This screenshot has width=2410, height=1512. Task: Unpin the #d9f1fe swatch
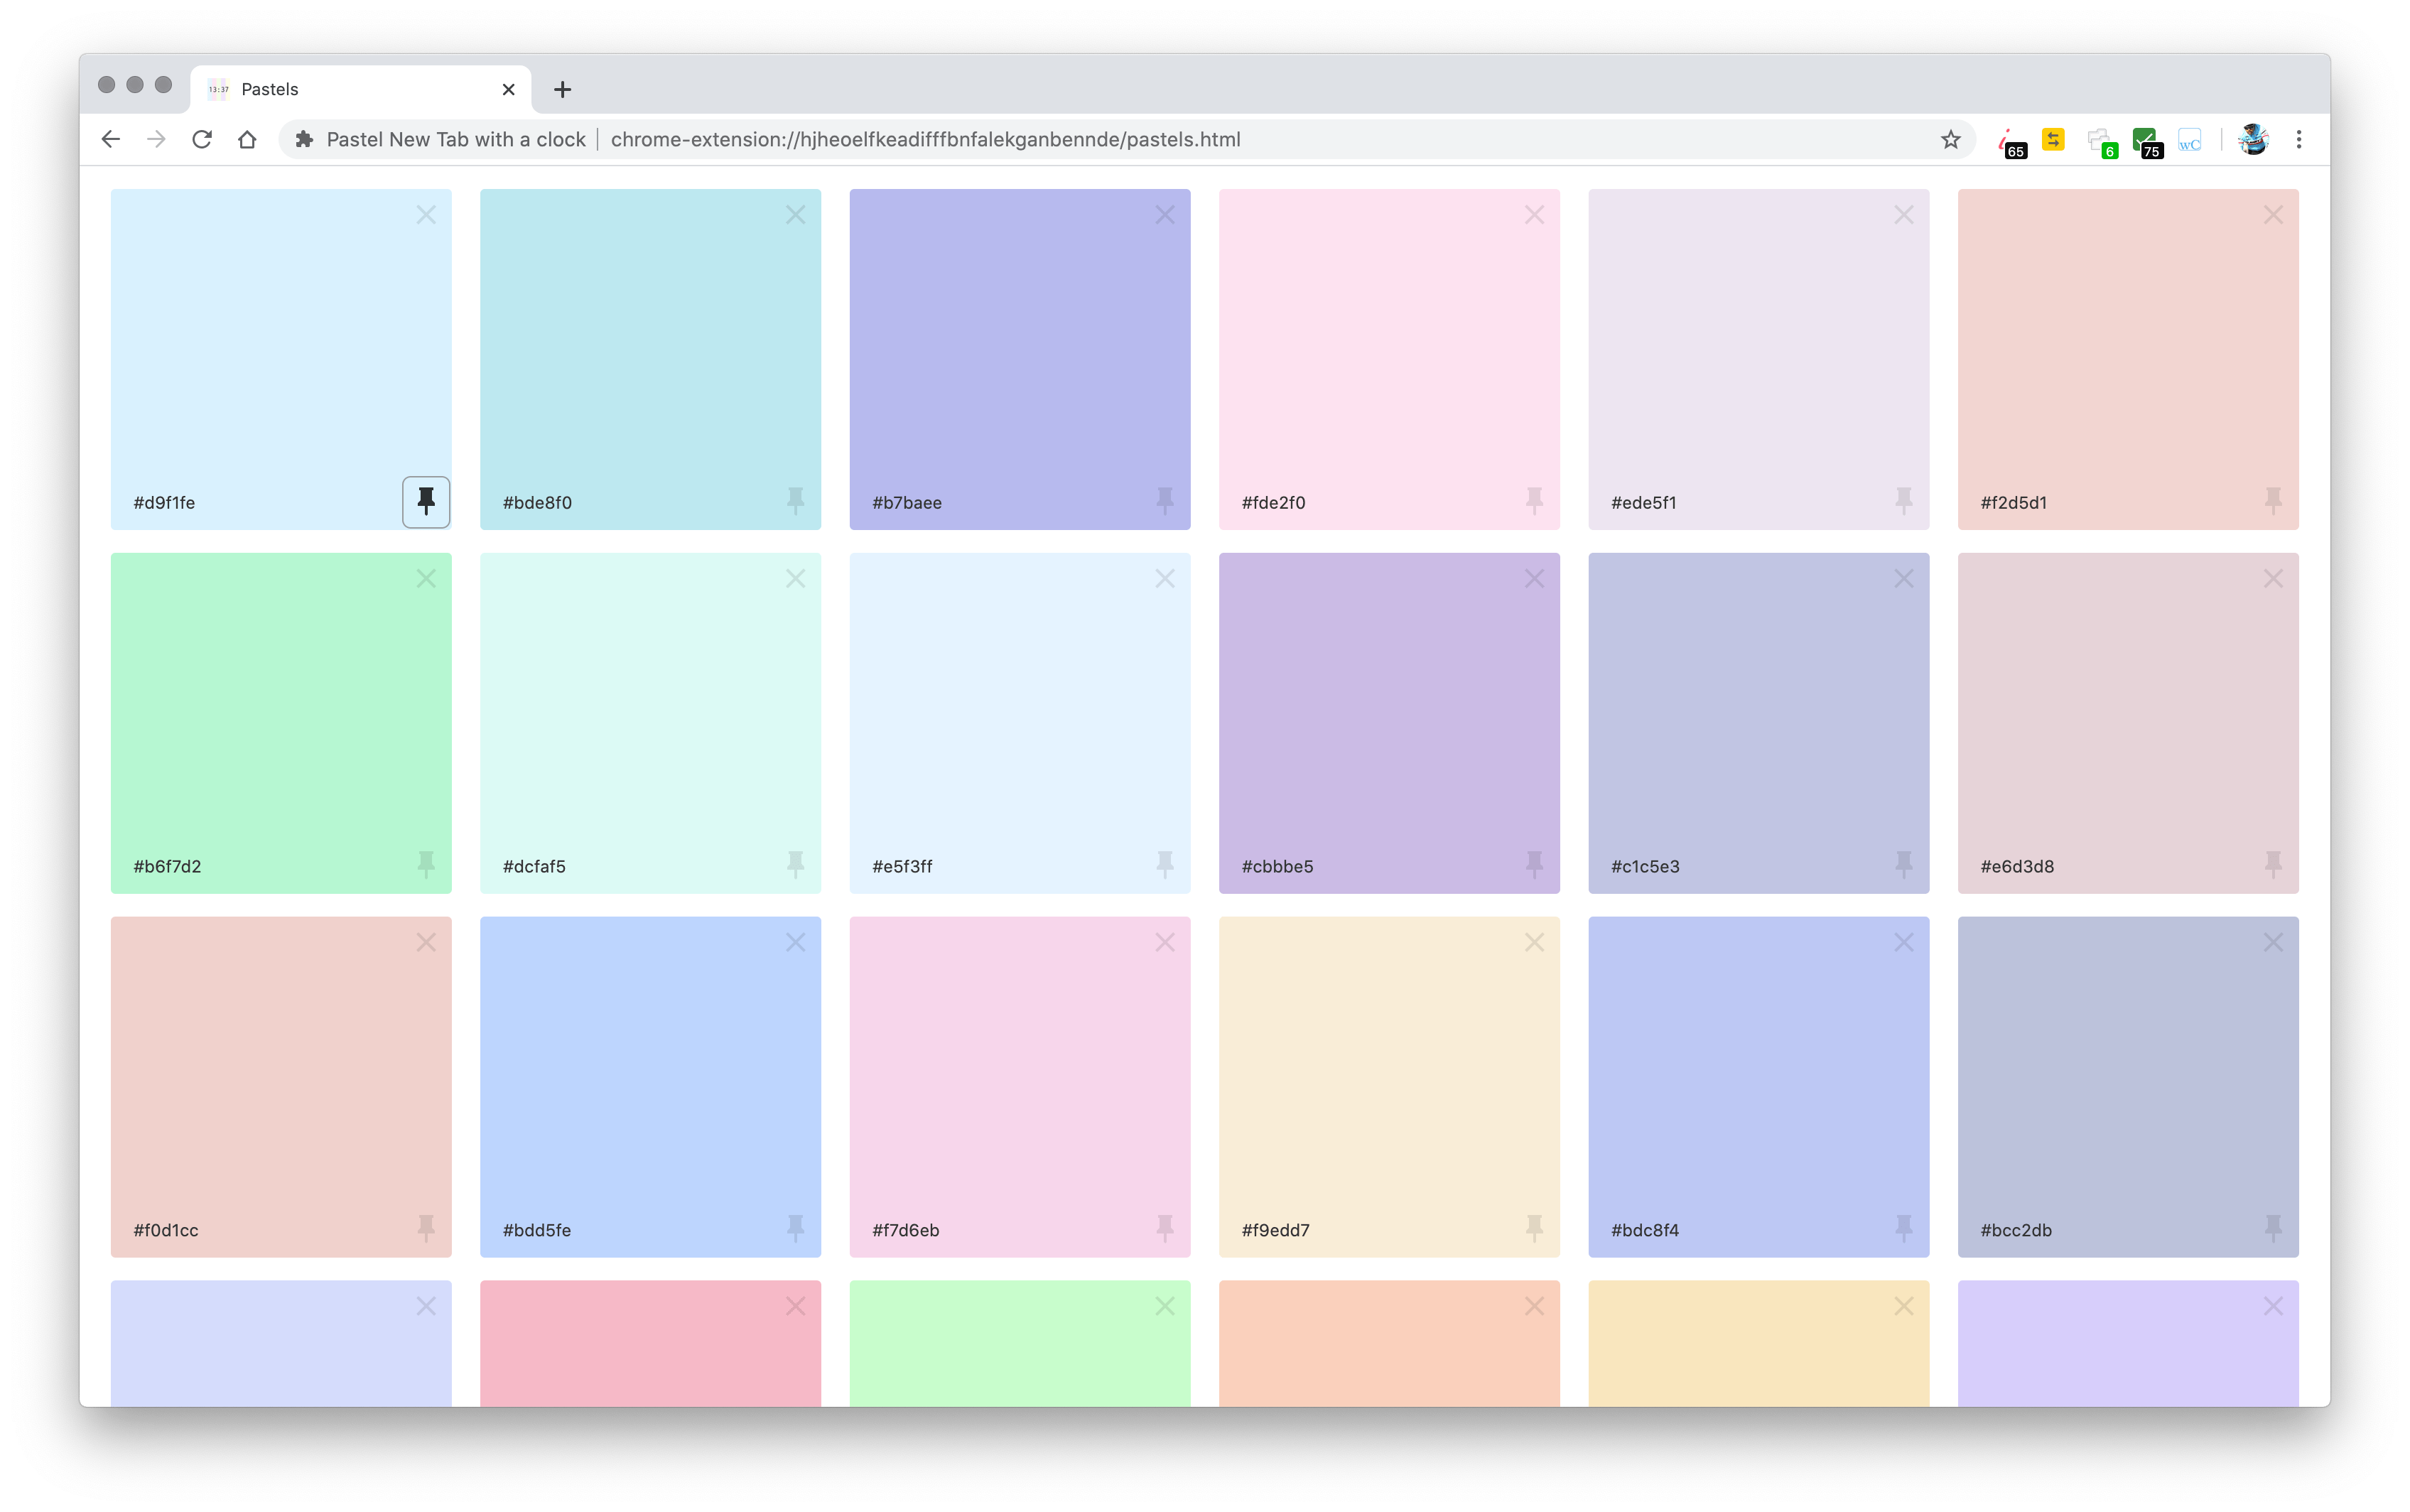(x=425, y=501)
